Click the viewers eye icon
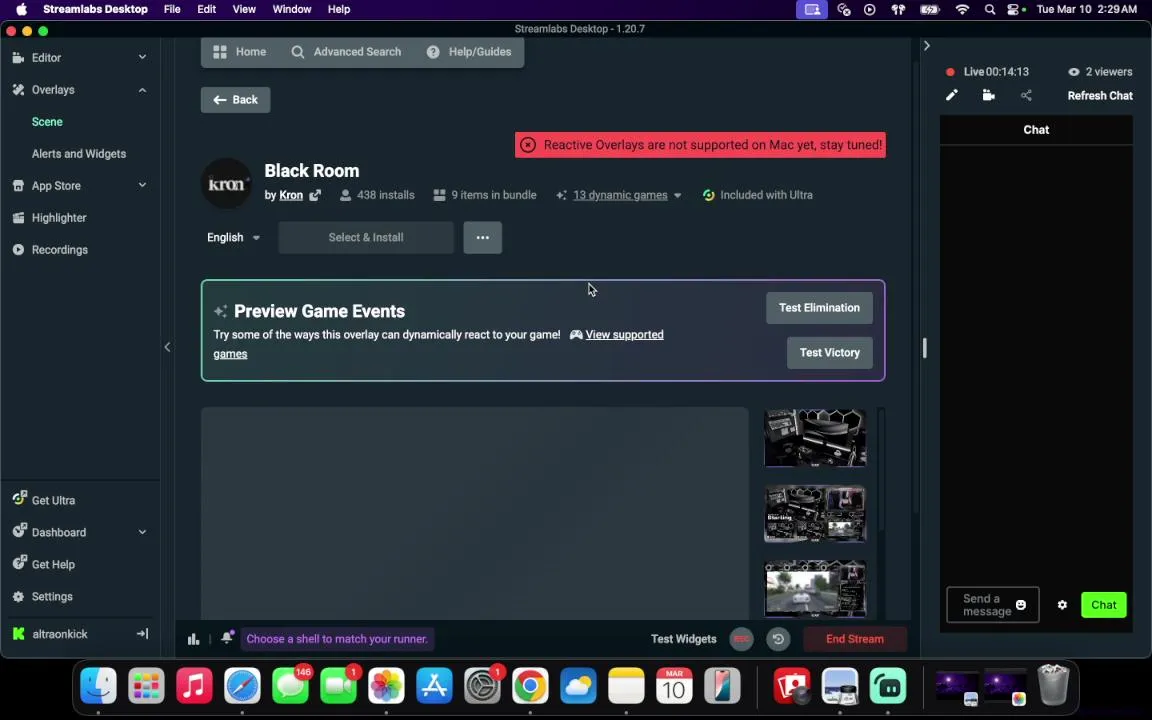The image size is (1152, 720). click(1073, 72)
